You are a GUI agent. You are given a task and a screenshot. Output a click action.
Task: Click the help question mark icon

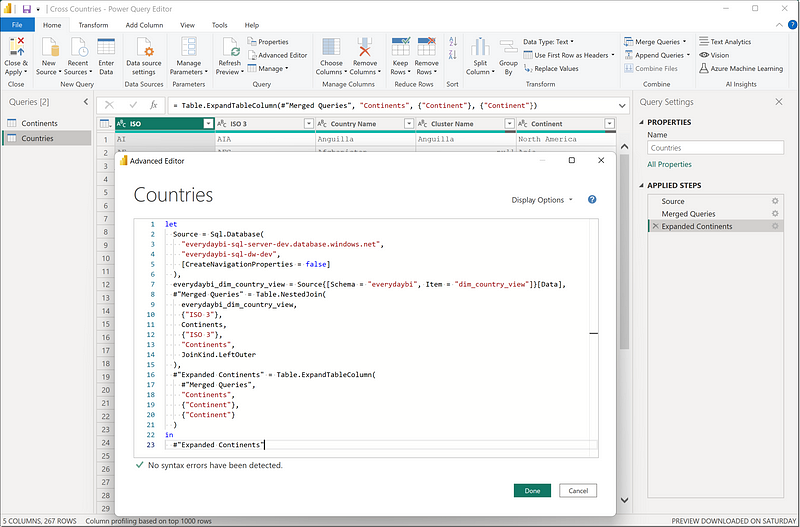tap(592, 200)
